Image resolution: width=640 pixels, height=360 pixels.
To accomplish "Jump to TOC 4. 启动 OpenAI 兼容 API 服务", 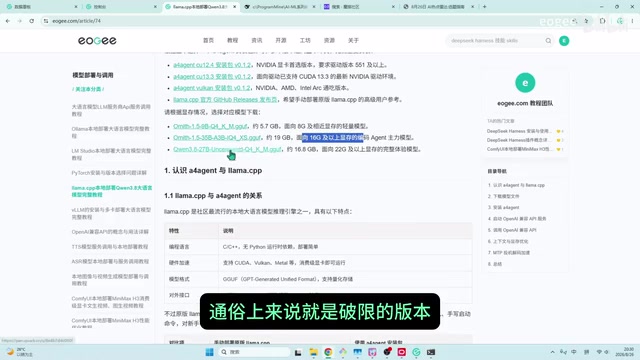I will click(517, 219).
